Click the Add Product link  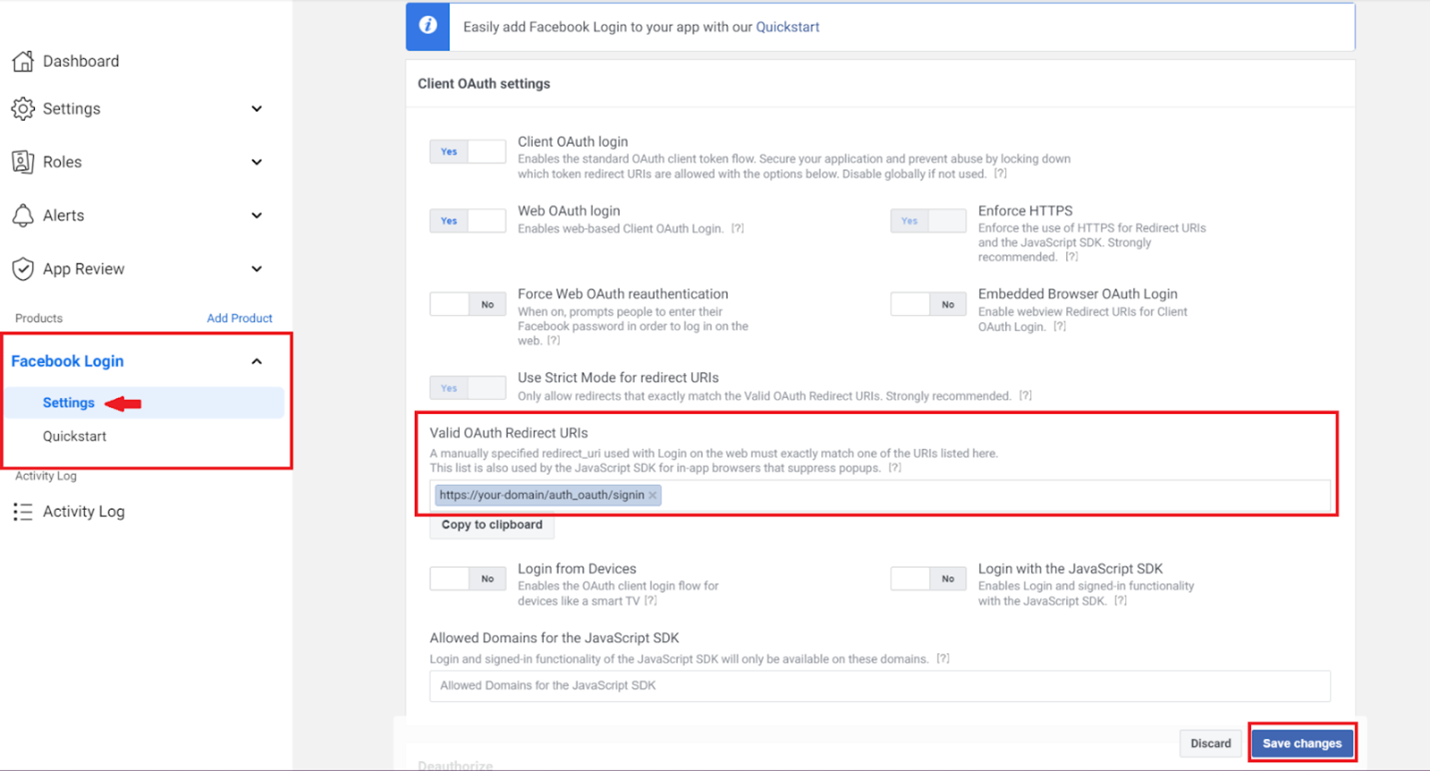coord(240,318)
